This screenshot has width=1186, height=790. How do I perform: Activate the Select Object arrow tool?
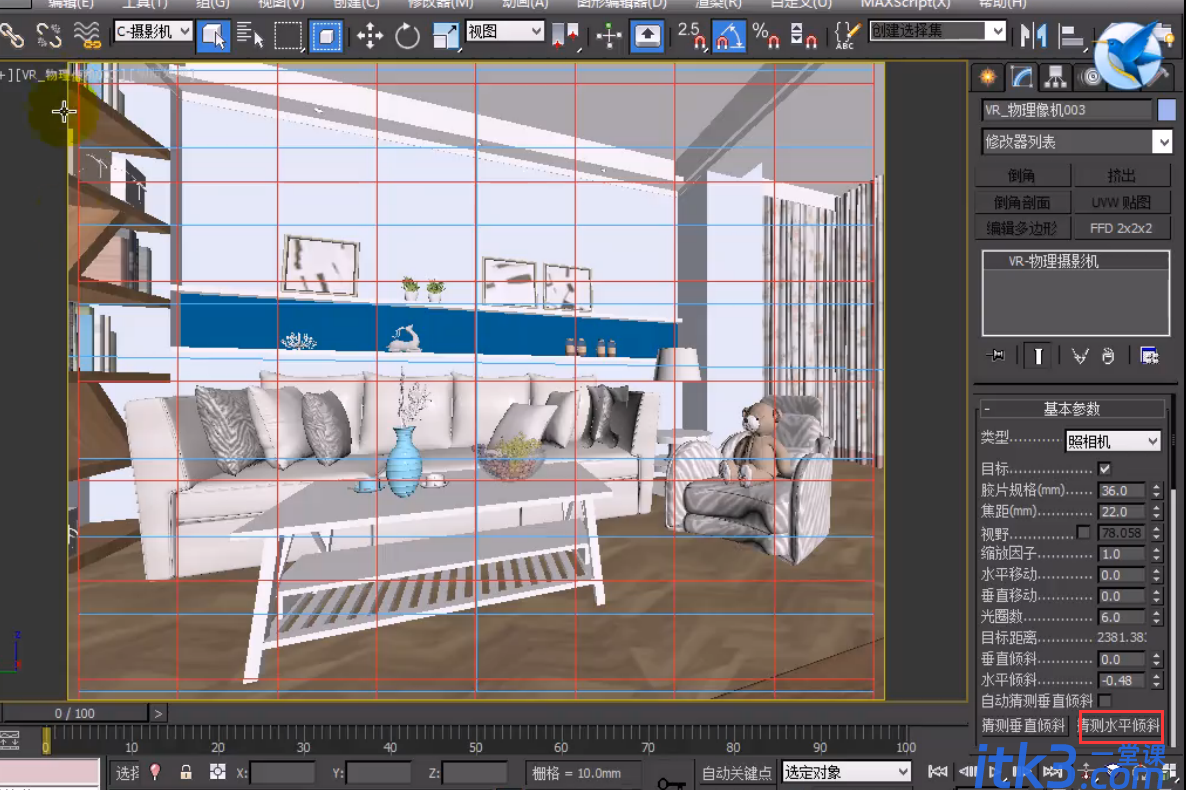pos(213,36)
